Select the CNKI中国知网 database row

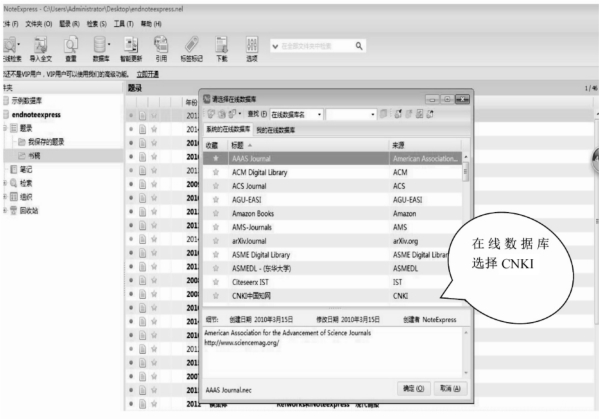(332, 296)
